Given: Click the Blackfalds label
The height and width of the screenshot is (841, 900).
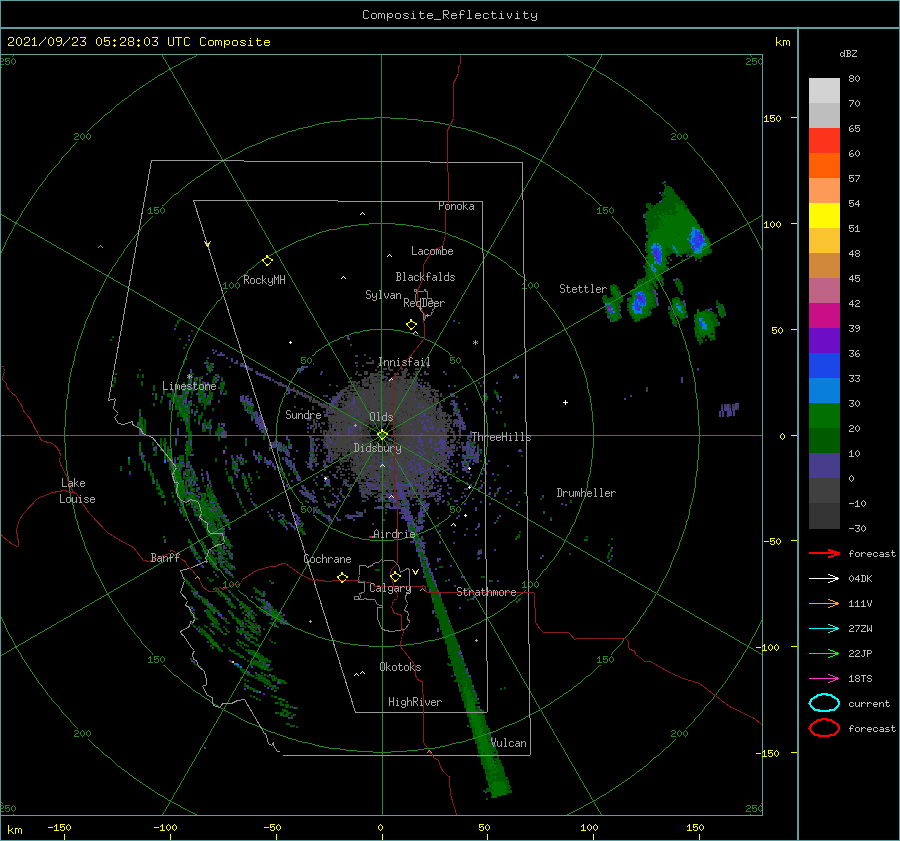Looking at the screenshot, I should 425,277.
